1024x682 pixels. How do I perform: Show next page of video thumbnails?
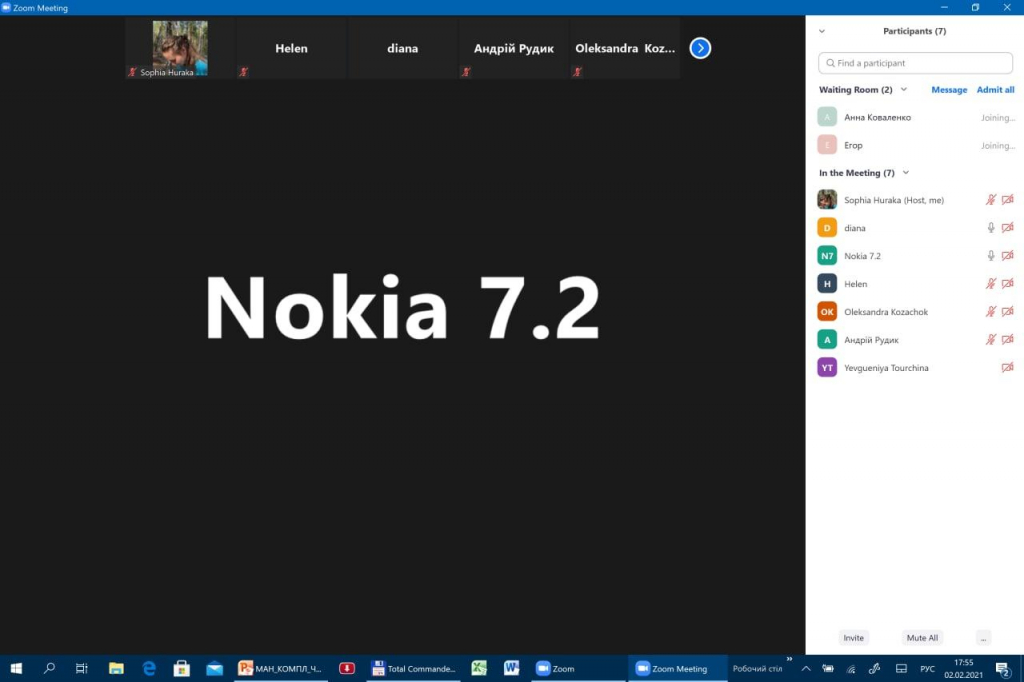[x=700, y=48]
